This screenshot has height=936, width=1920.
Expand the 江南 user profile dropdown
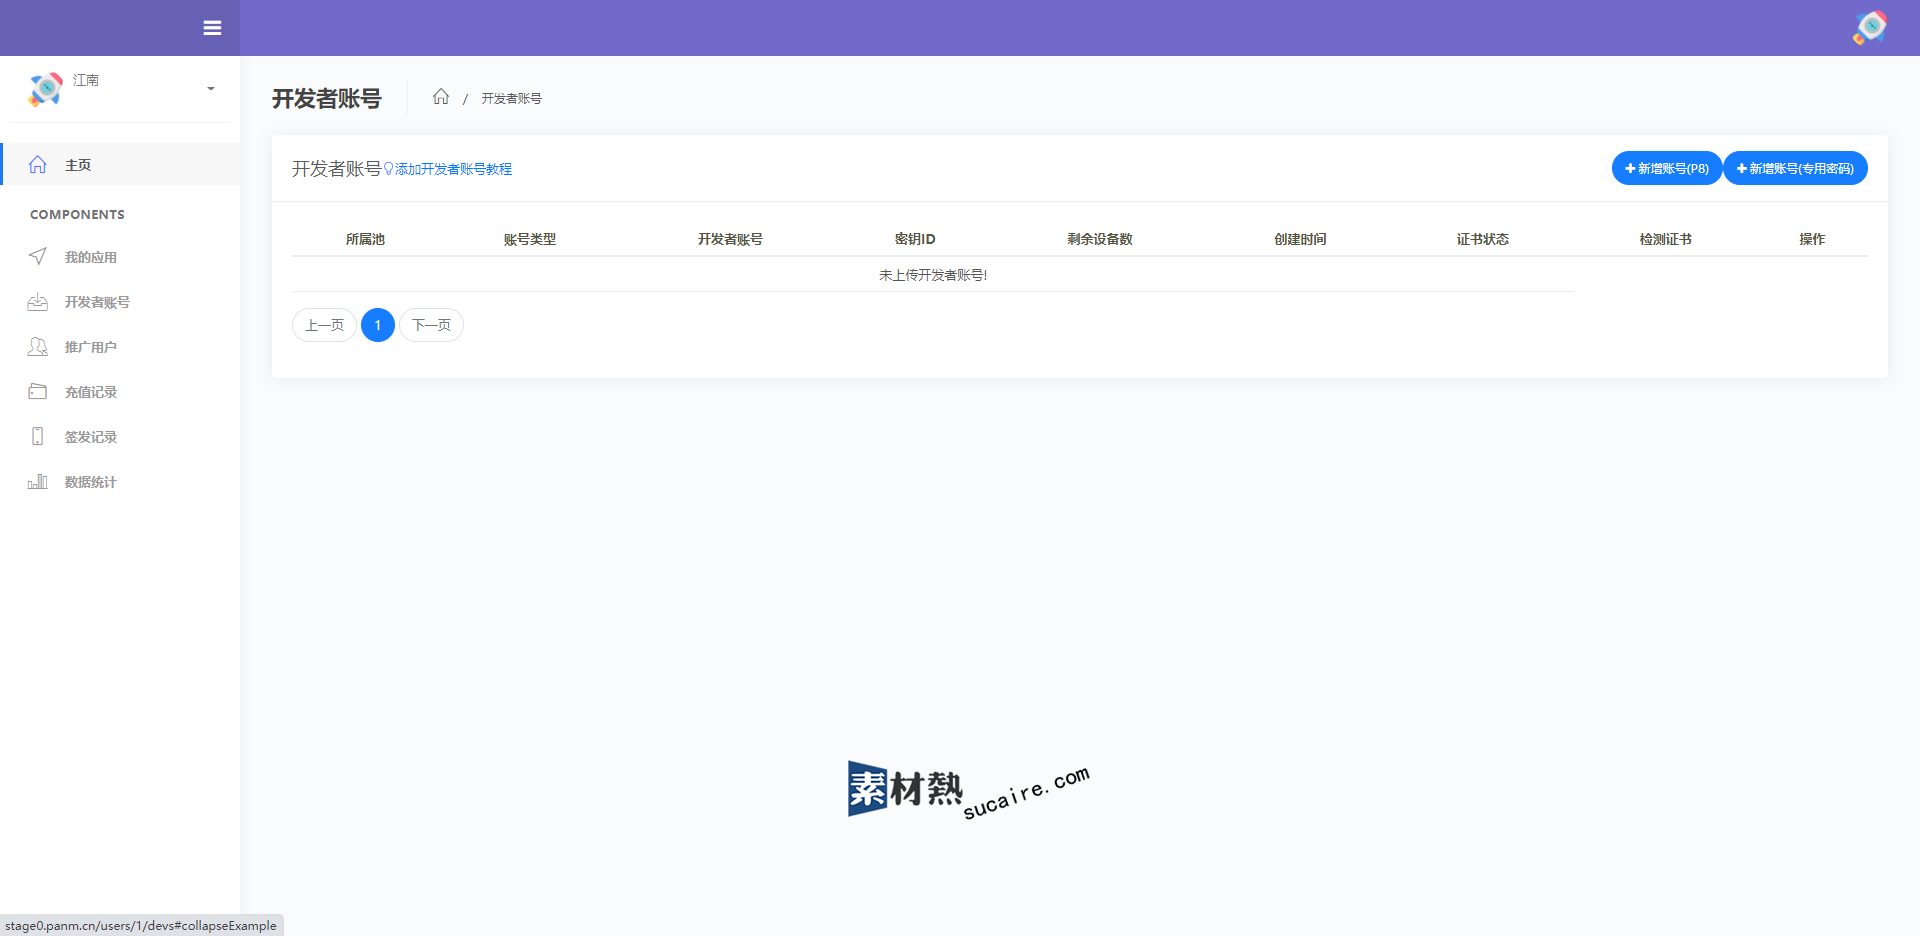[210, 89]
